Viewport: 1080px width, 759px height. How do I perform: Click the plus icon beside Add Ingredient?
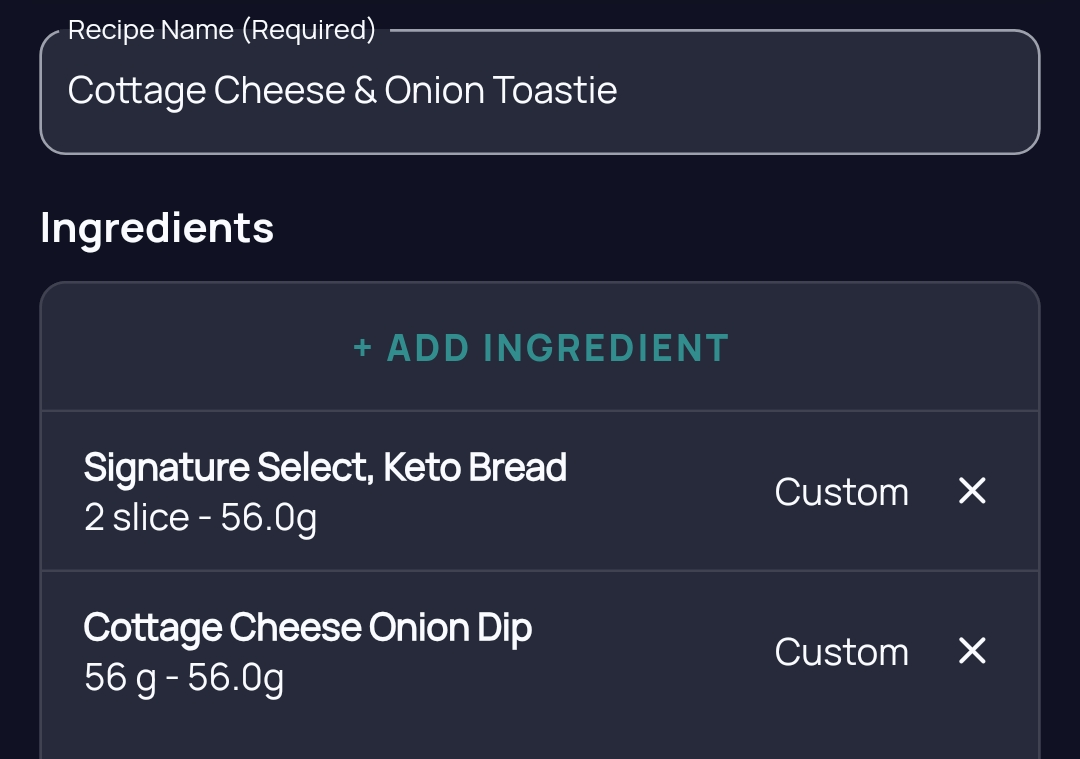(x=362, y=348)
